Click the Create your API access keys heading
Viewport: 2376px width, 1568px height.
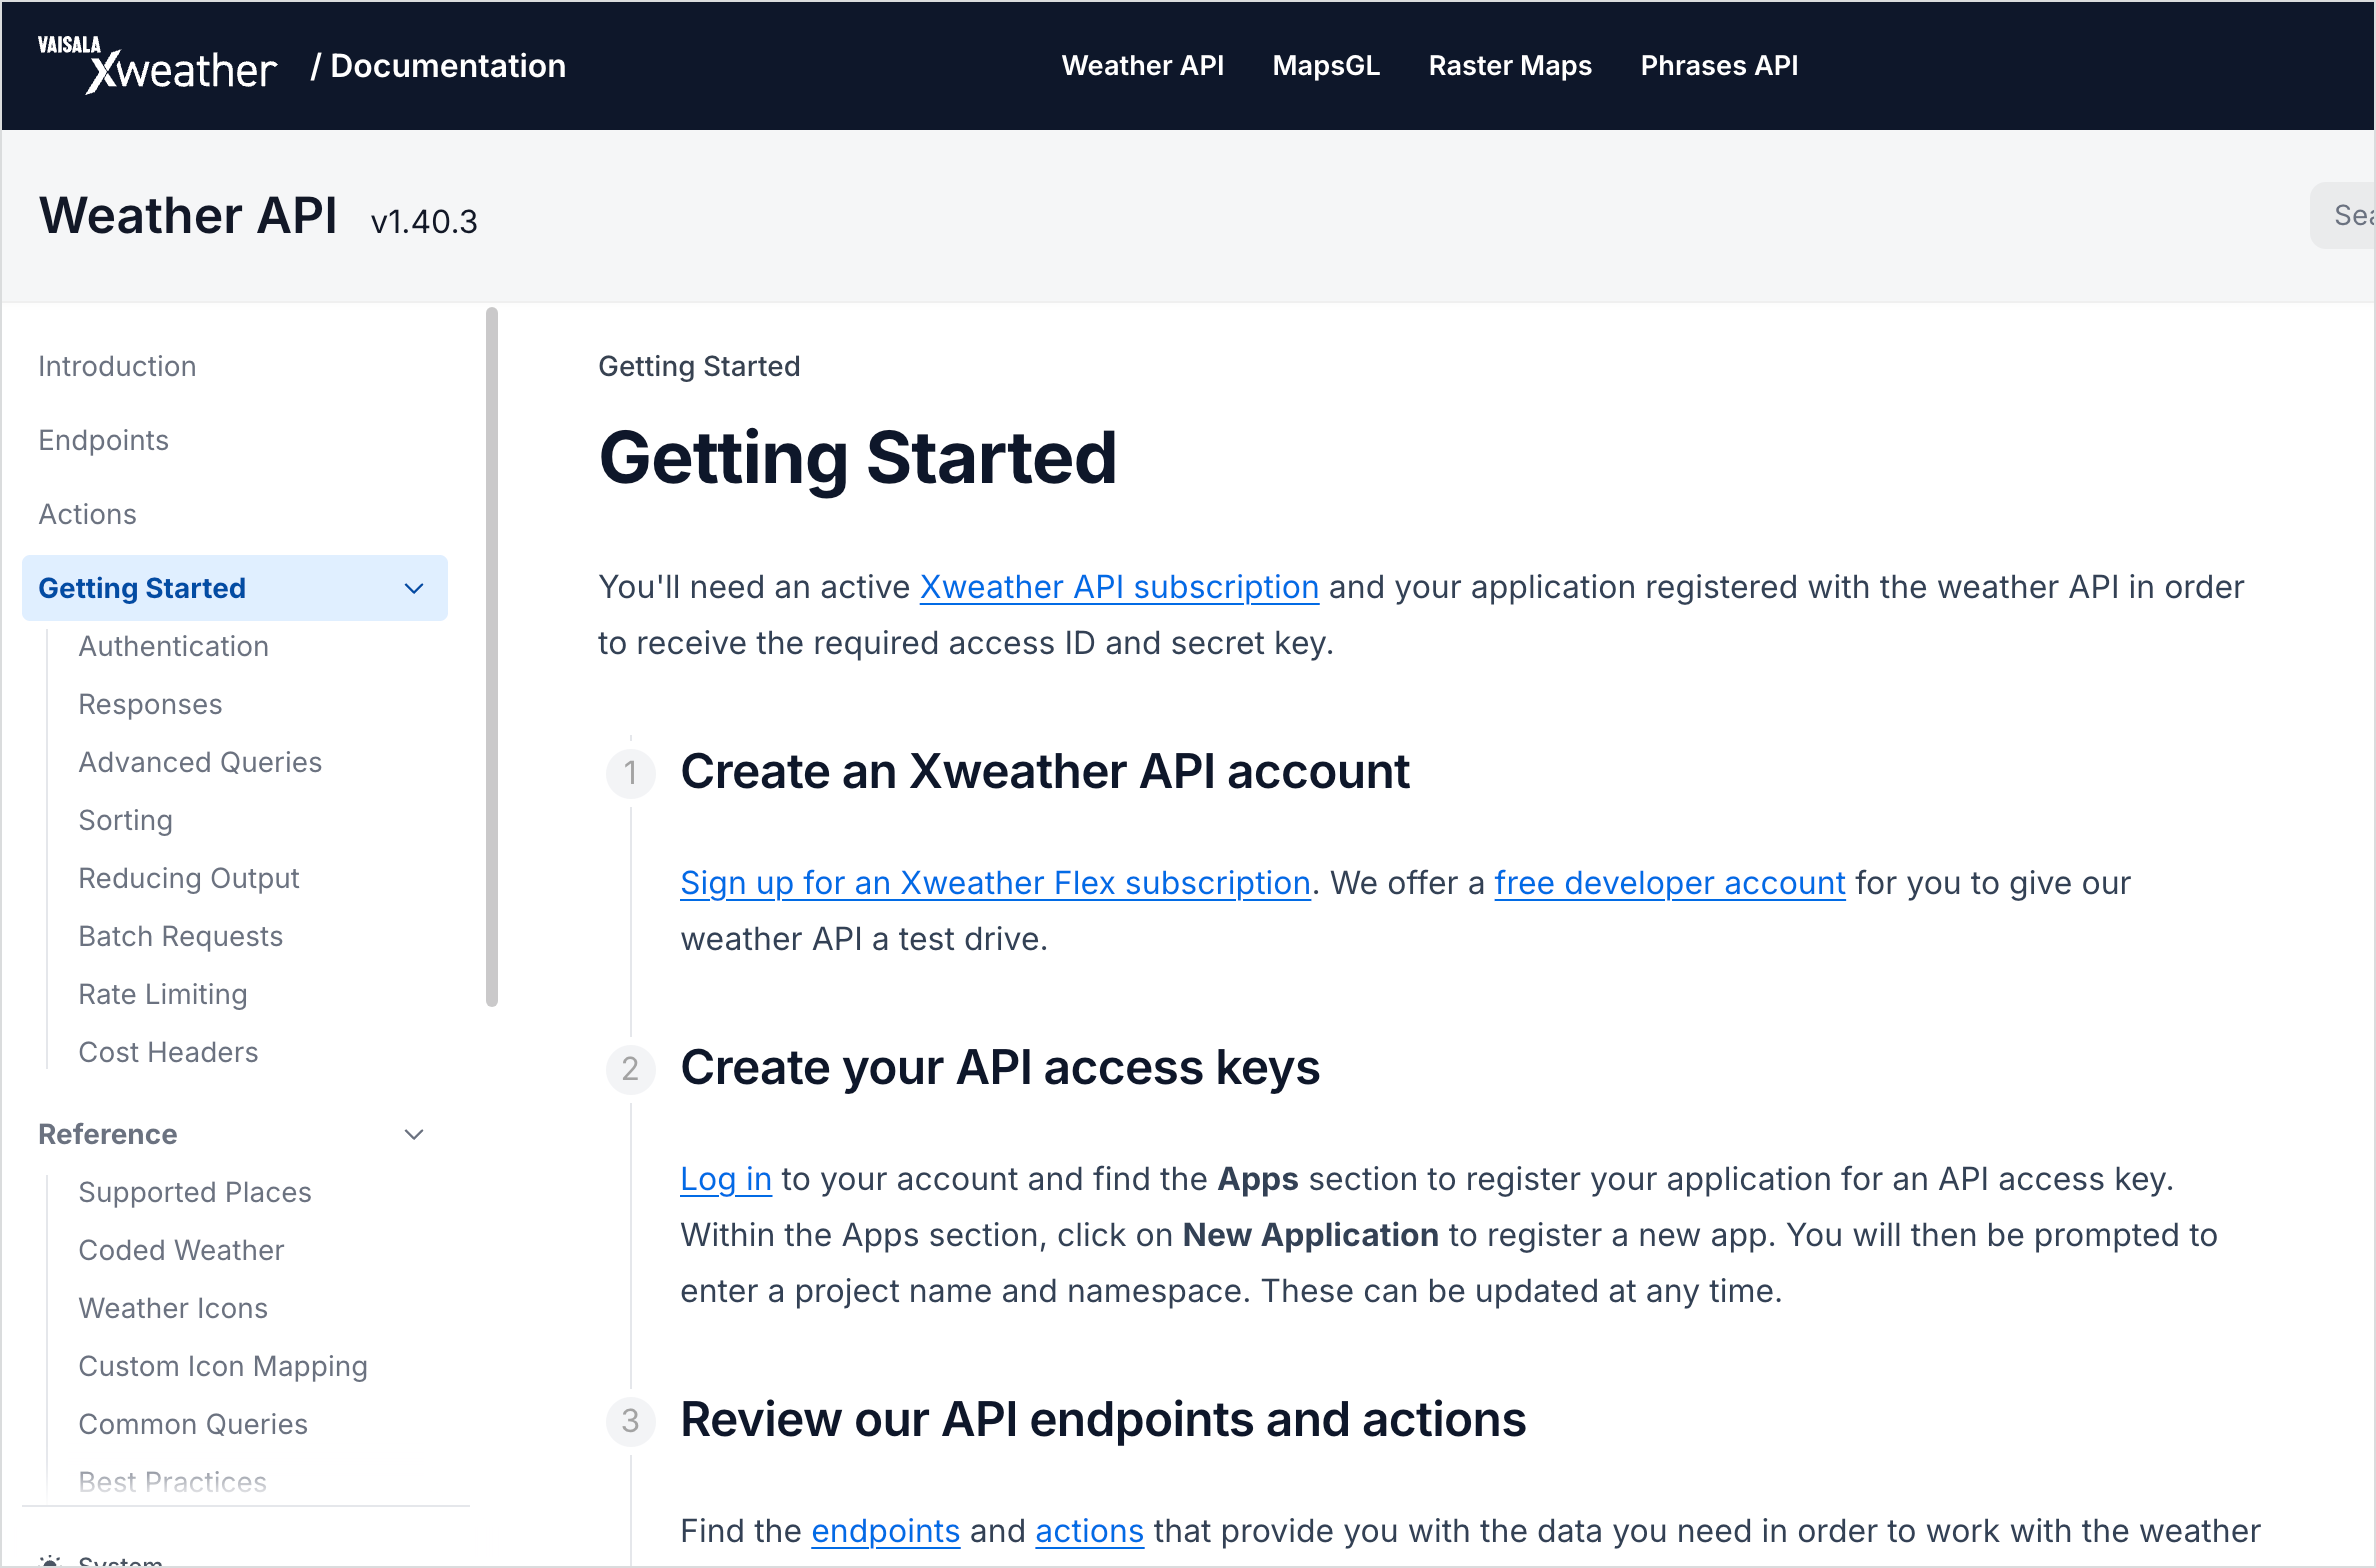tap(1000, 1068)
